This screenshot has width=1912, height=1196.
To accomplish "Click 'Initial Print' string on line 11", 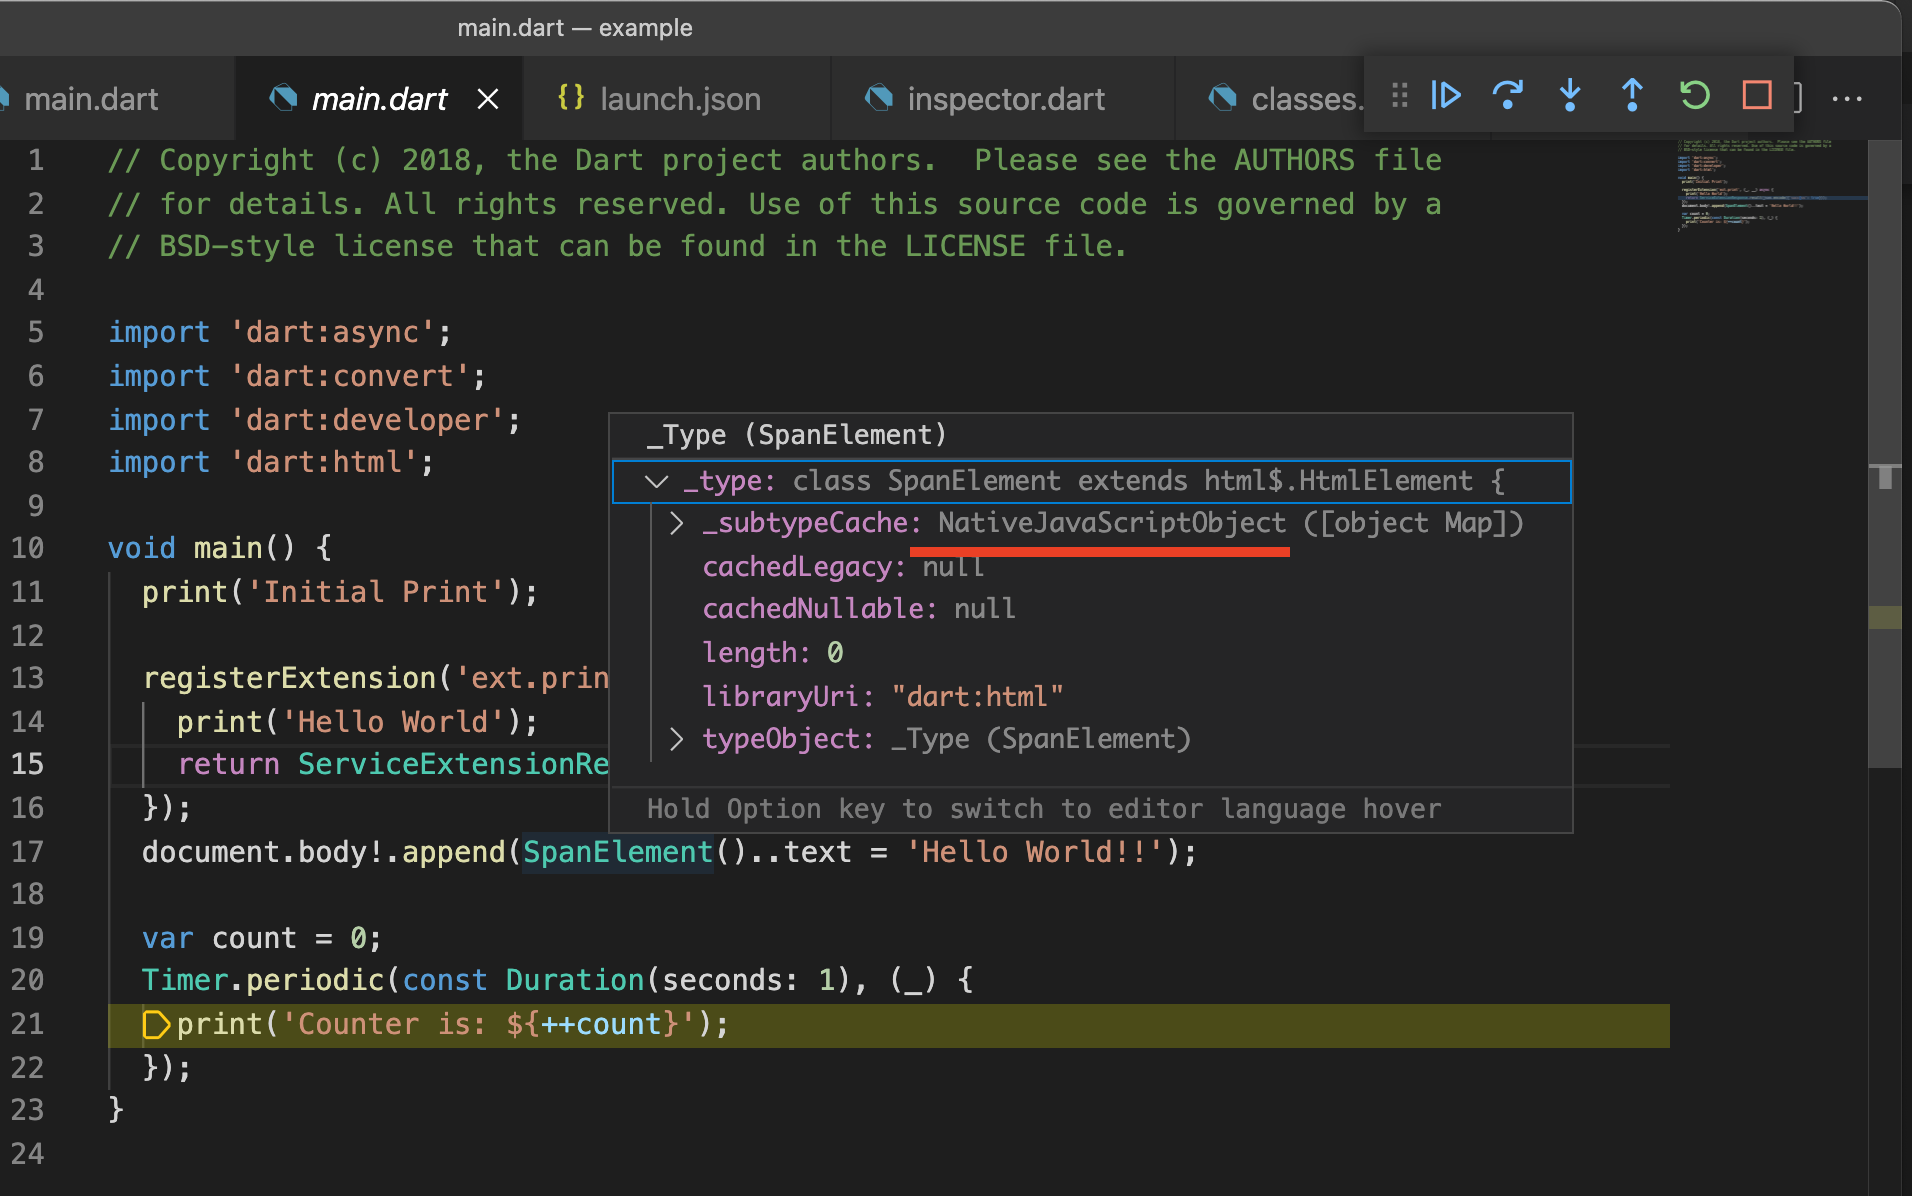I will [x=376, y=592].
